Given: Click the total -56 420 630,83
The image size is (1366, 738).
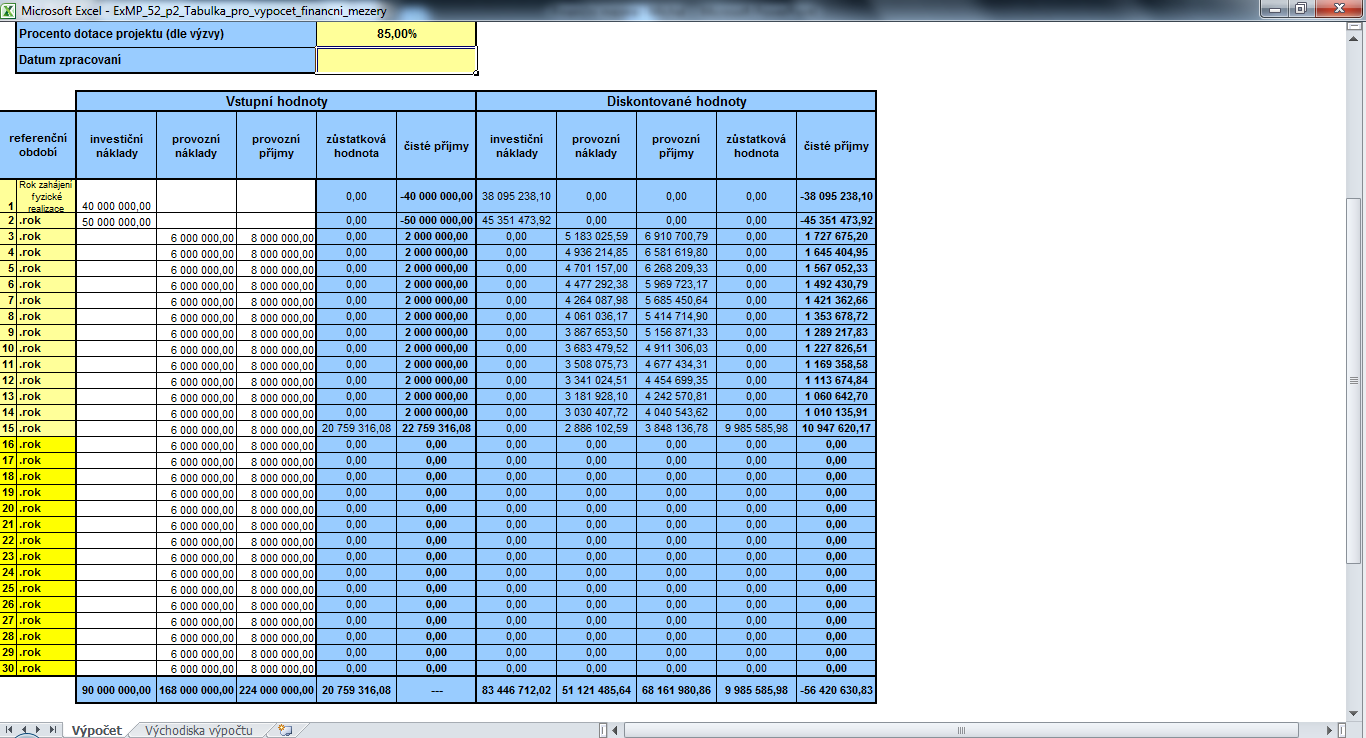Looking at the screenshot, I should 836,690.
